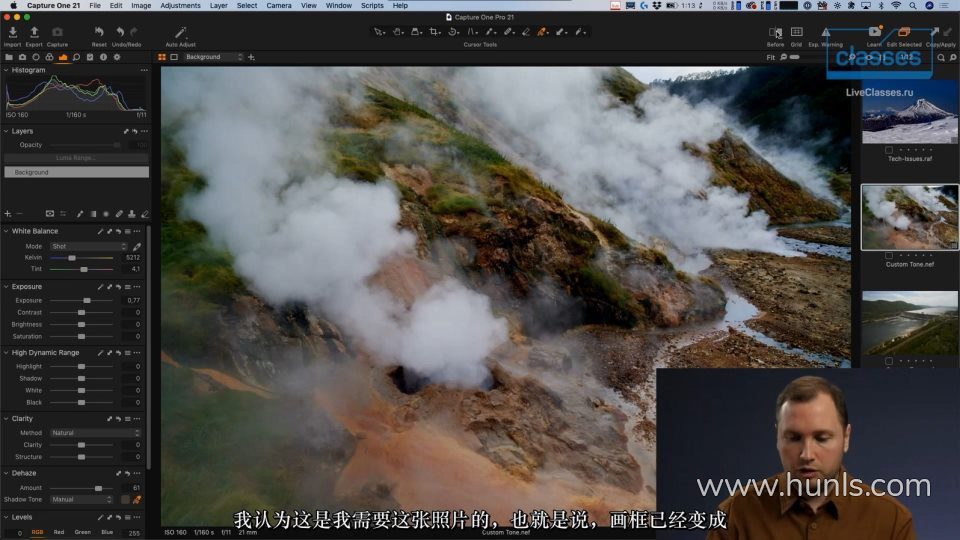Screen dimensions: 960x540
Task: Collapse the Exposure panel
Action: 5,287
